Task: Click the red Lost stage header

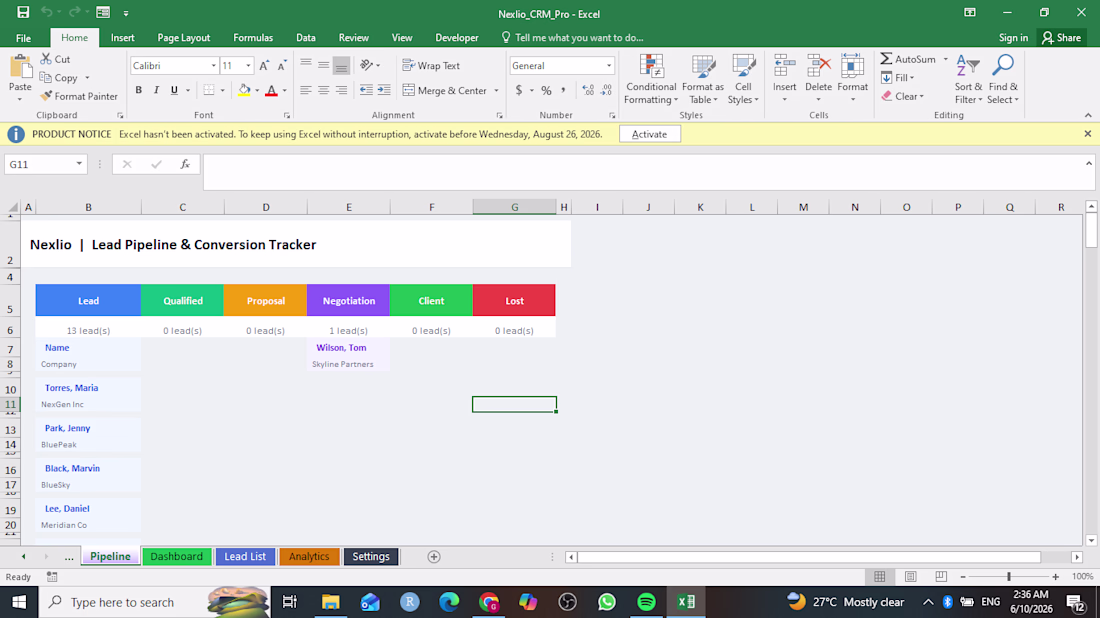Action: tap(514, 300)
